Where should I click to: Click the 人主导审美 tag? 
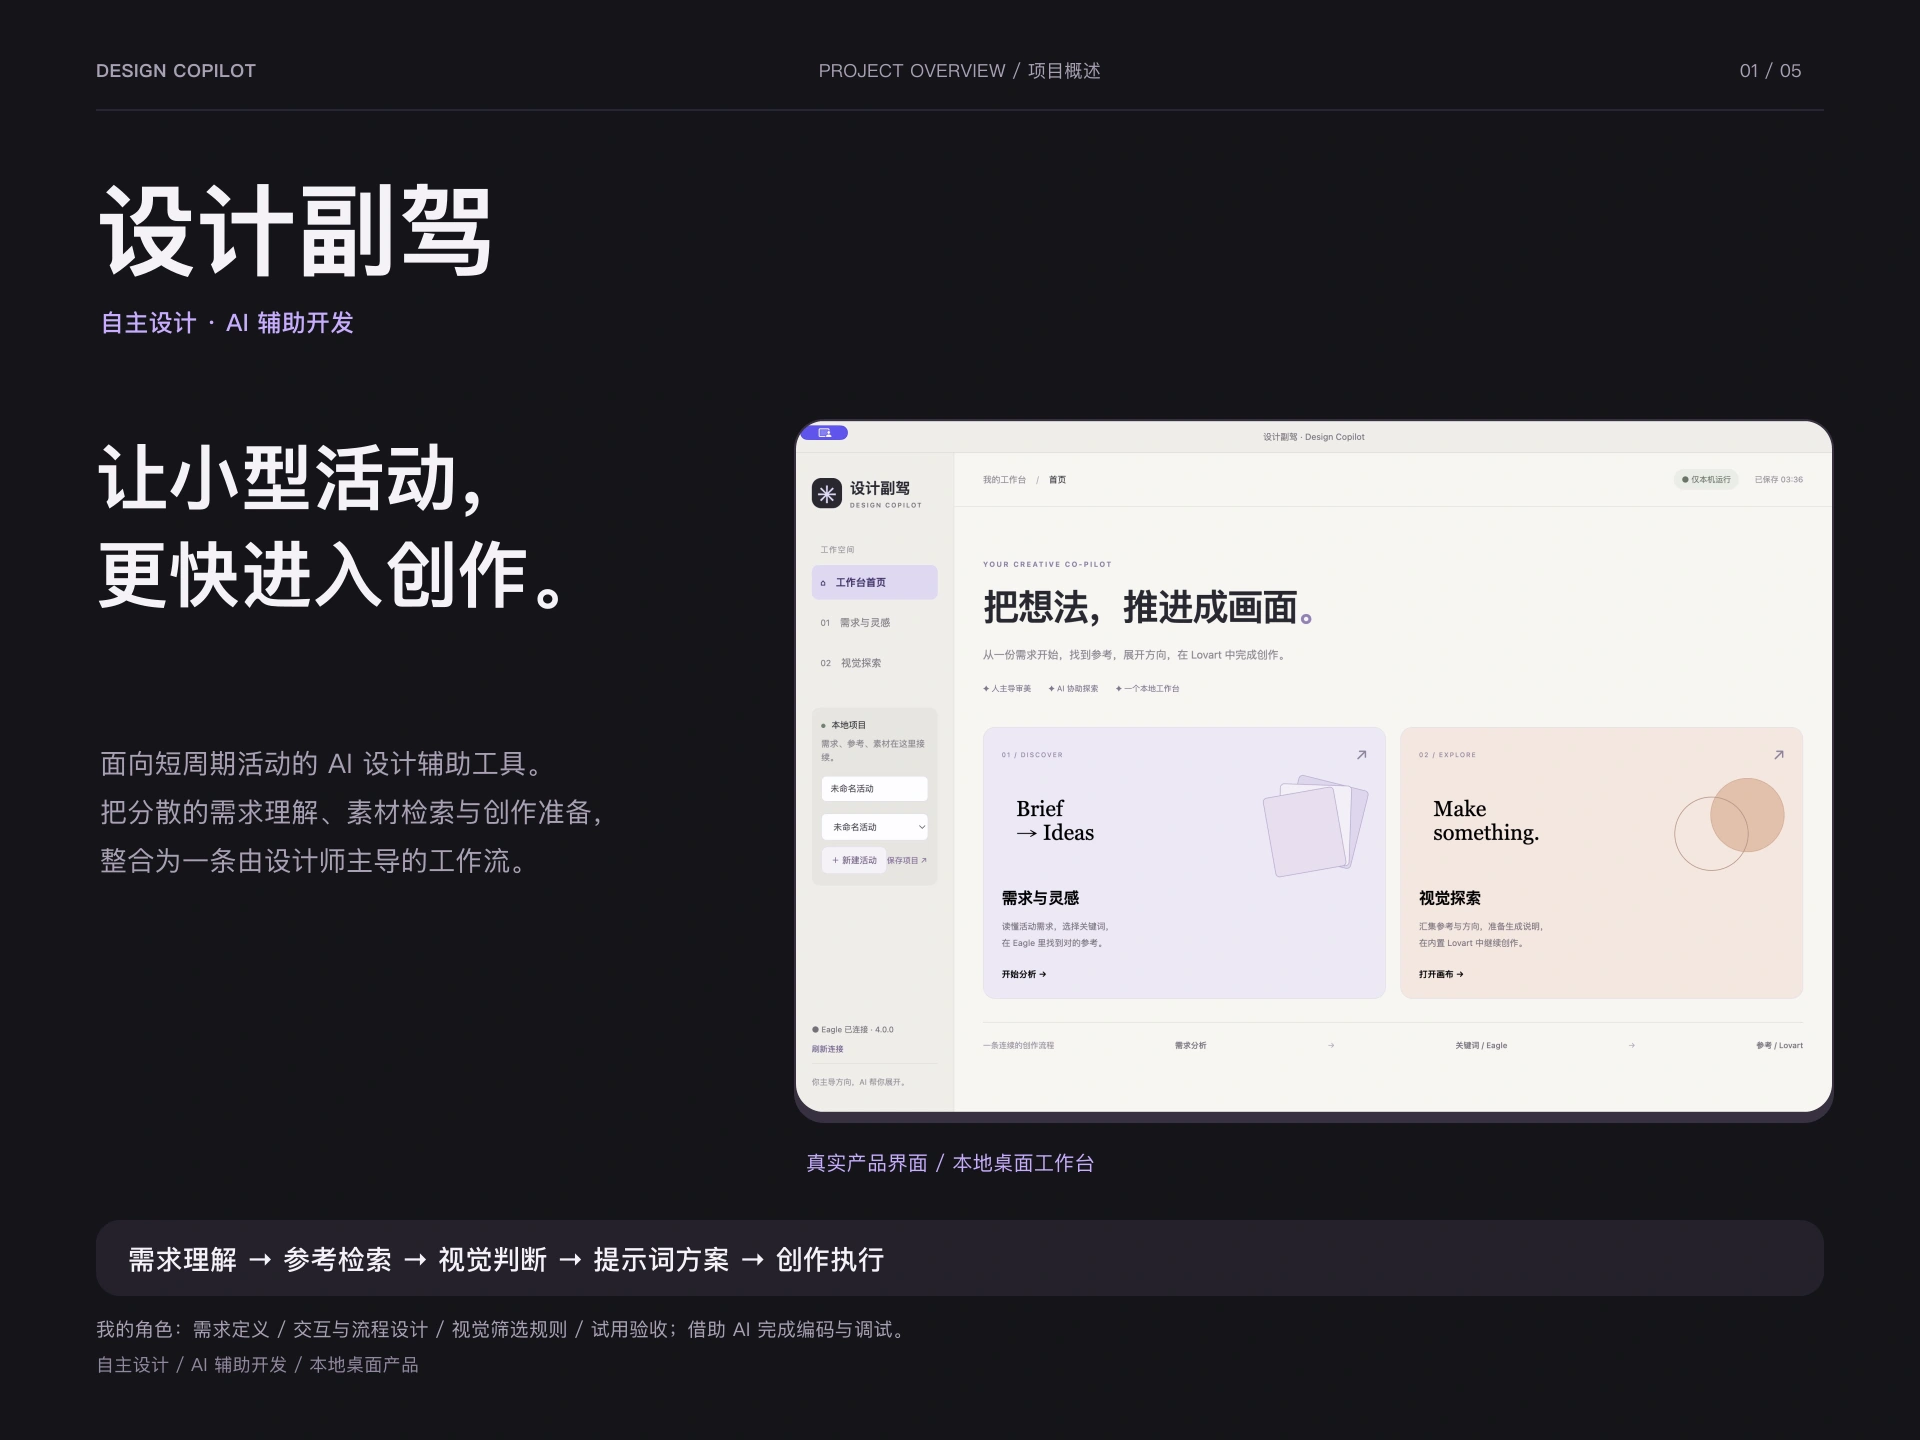click(x=1007, y=689)
